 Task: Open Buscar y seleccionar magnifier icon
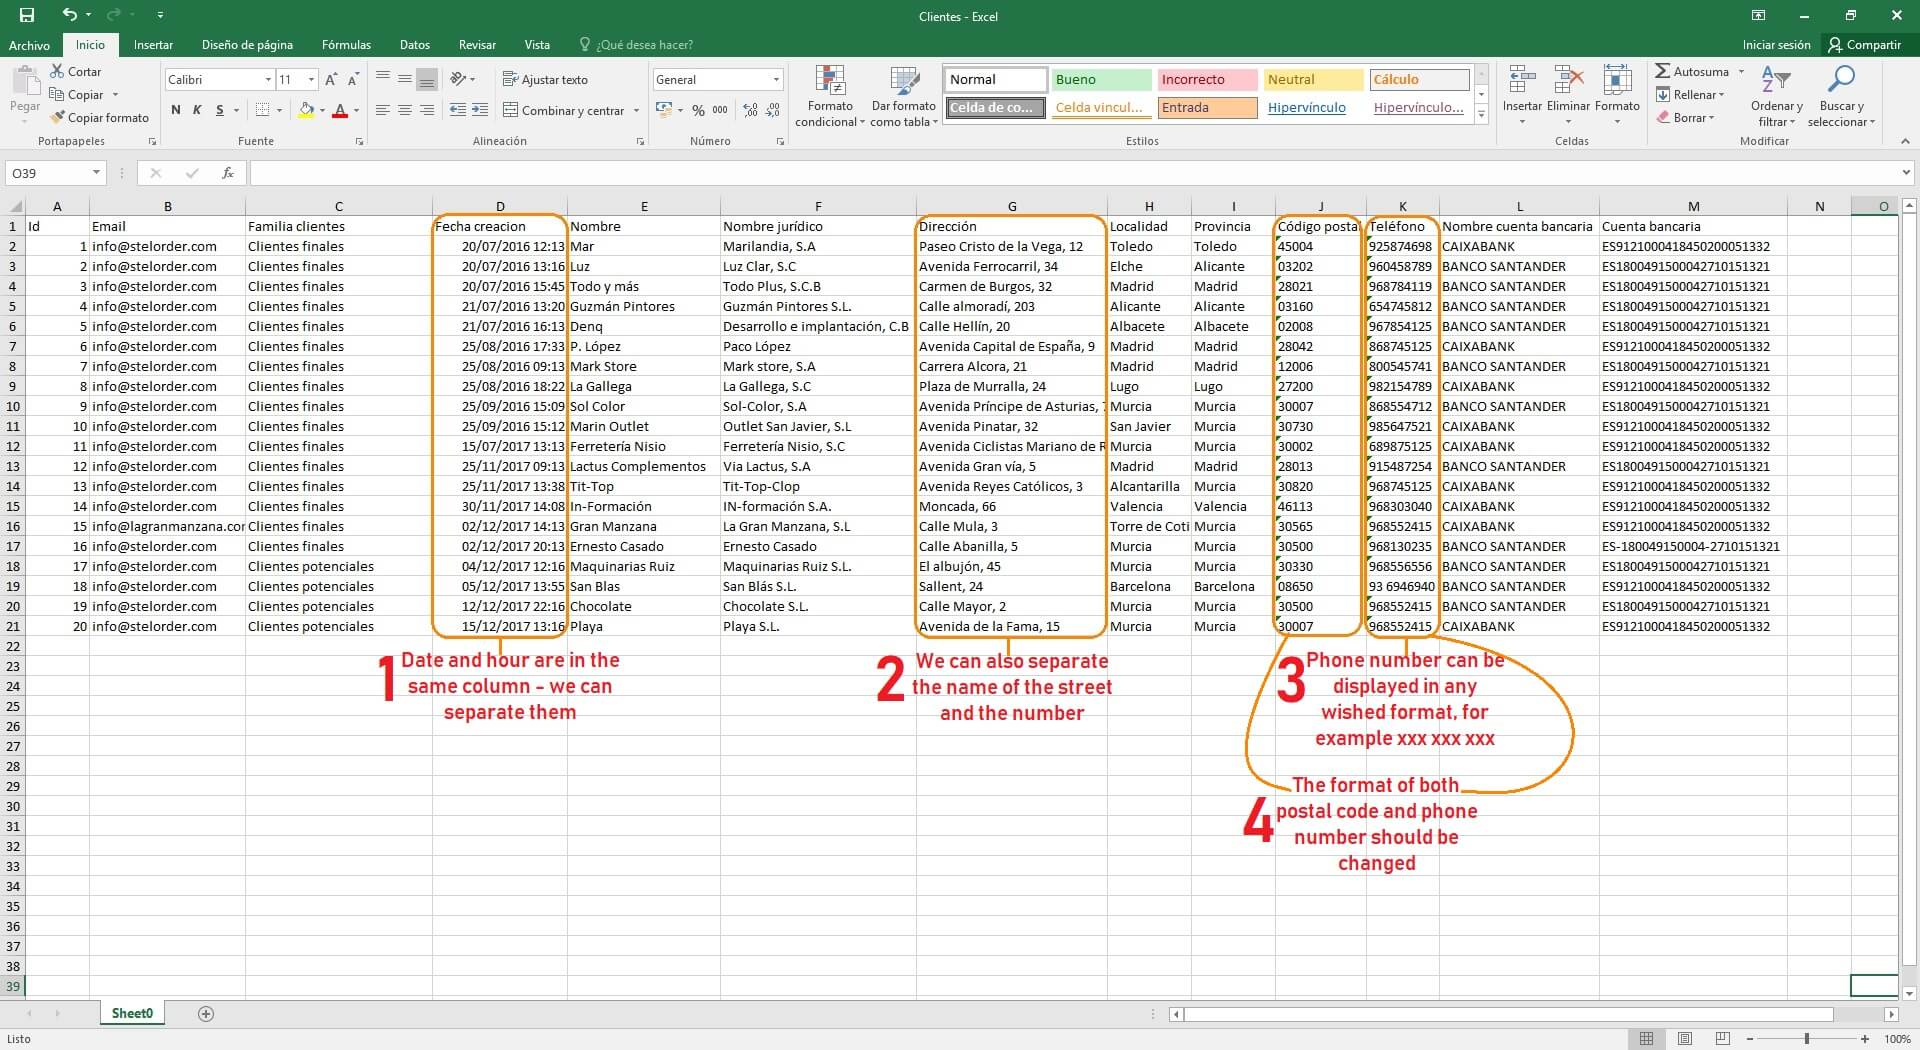pos(1840,80)
